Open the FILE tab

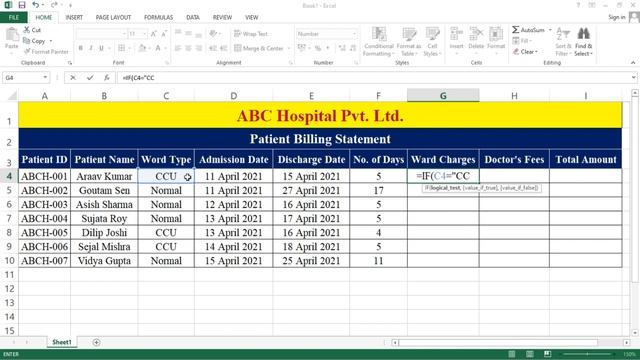[x=14, y=18]
